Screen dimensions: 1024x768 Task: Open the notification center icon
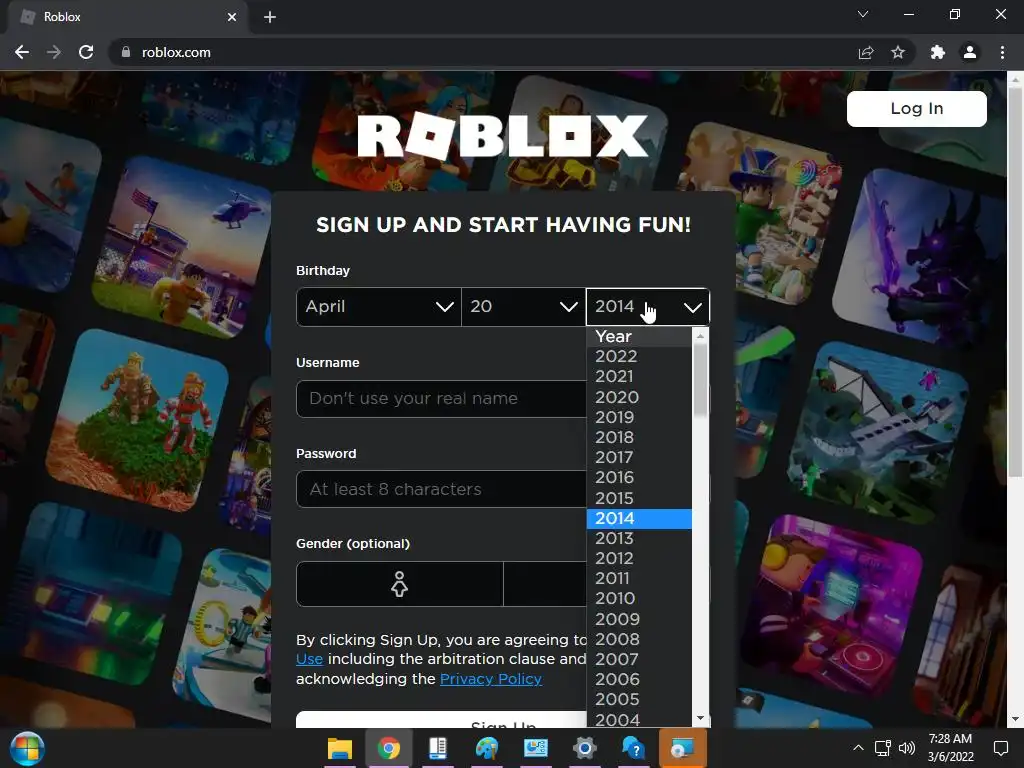pos(1000,748)
